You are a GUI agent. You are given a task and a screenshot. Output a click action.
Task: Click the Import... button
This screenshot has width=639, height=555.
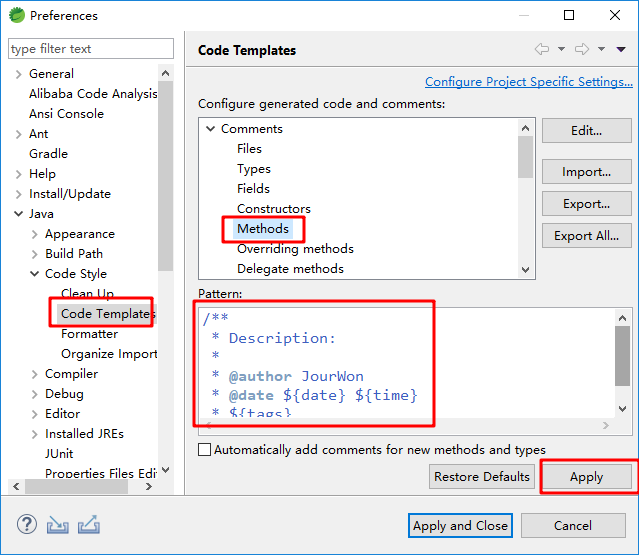586,172
